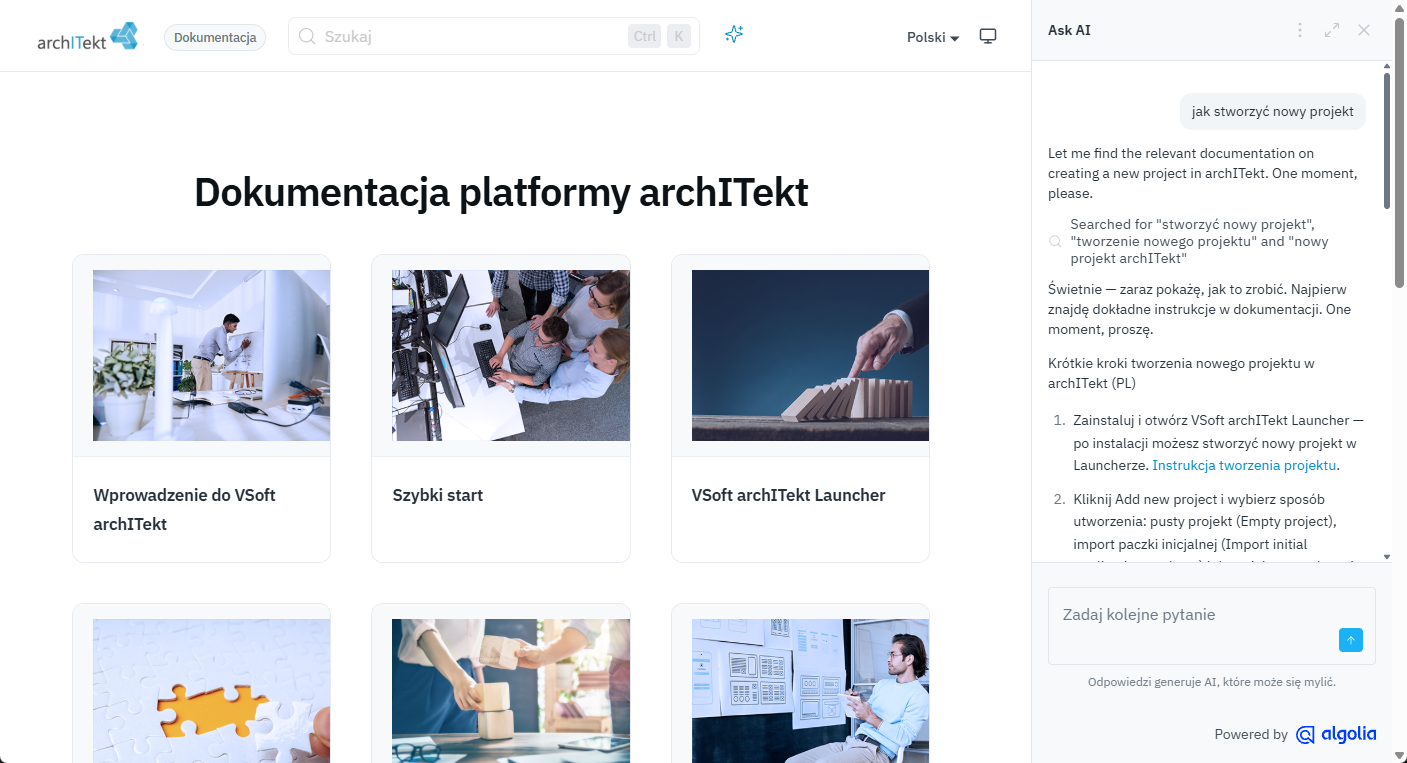
Task: Send the question with arrow button
Action: (1351, 640)
